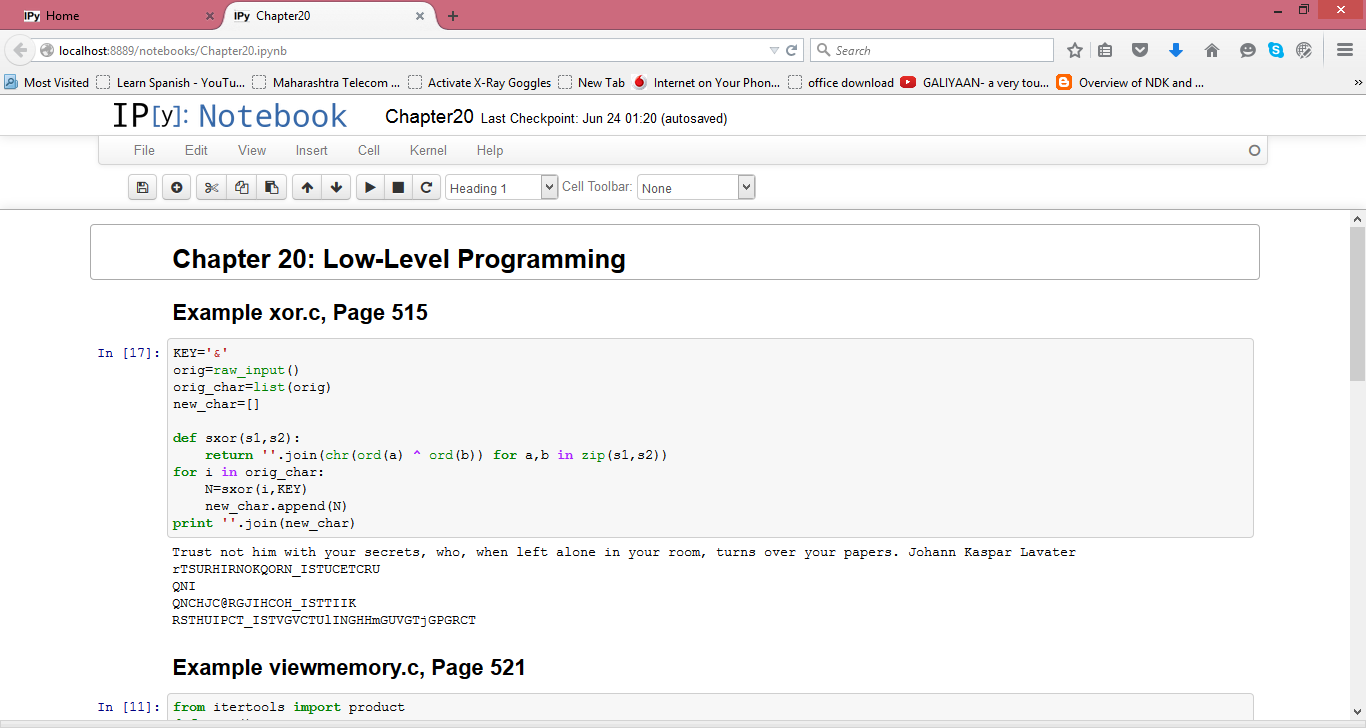Open the Kernel menu
The height and width of the screenshot is (728, 1366).
(428, 150)
